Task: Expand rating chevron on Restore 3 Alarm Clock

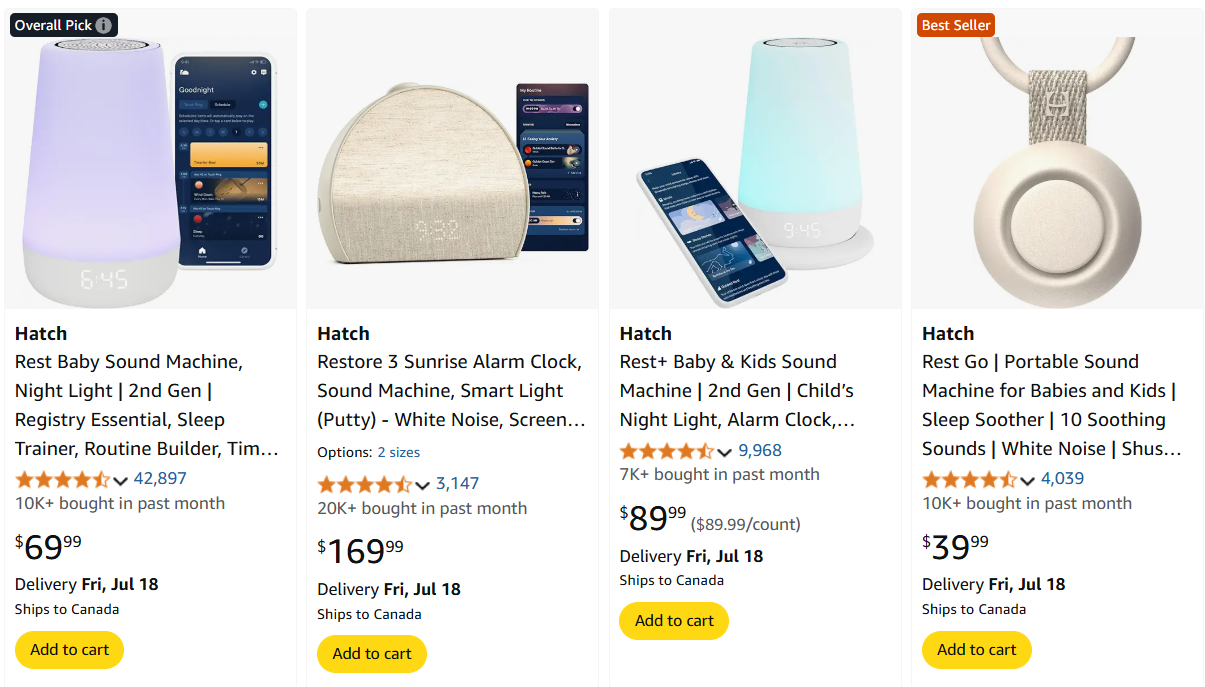Action: pos(423,485)
